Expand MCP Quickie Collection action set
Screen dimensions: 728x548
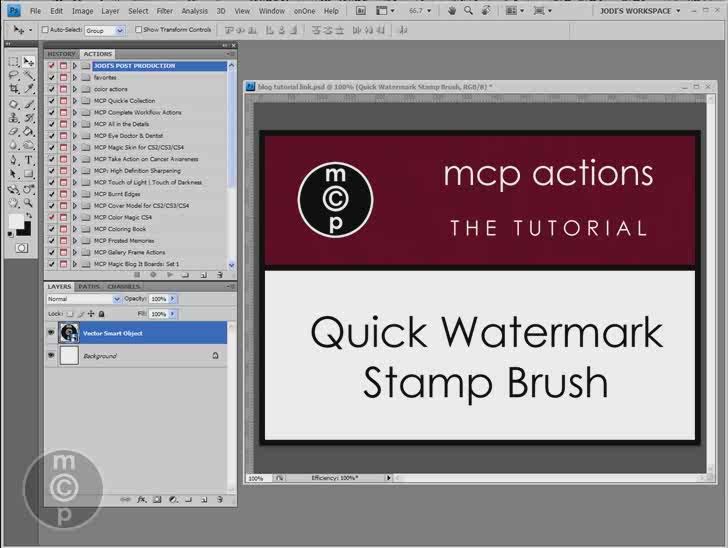[x=75, y=101]
